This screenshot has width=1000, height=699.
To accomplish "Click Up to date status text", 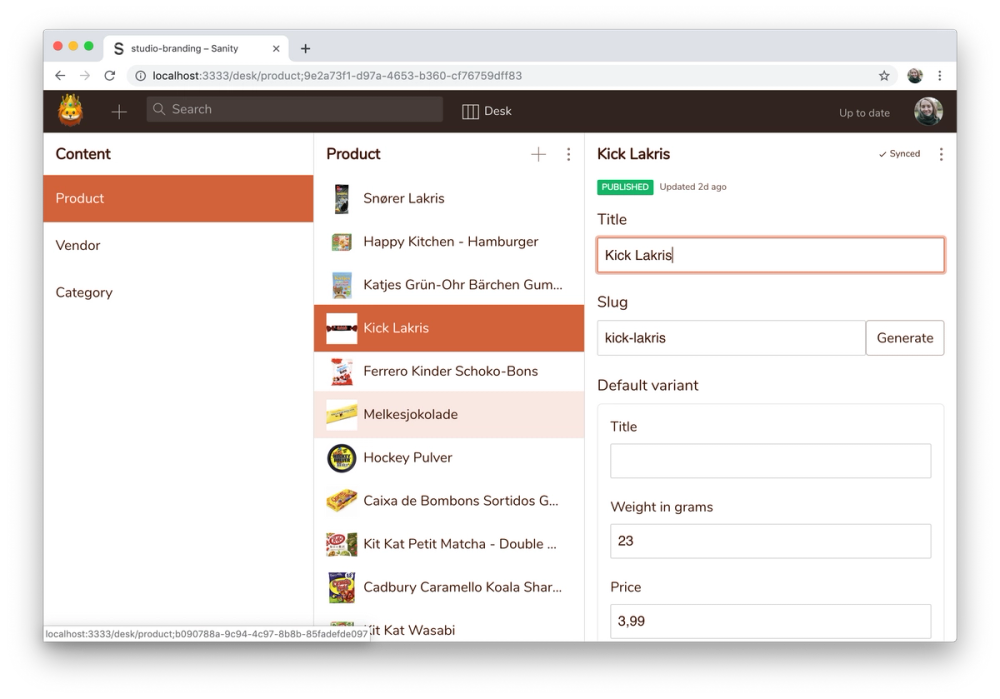I will pyautogui.click(x=864, y=113).
